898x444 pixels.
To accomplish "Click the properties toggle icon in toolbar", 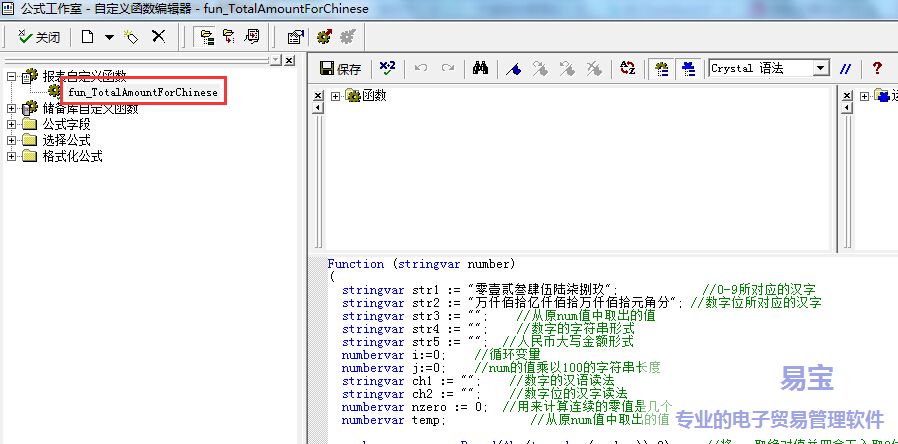I will point(295,37).
